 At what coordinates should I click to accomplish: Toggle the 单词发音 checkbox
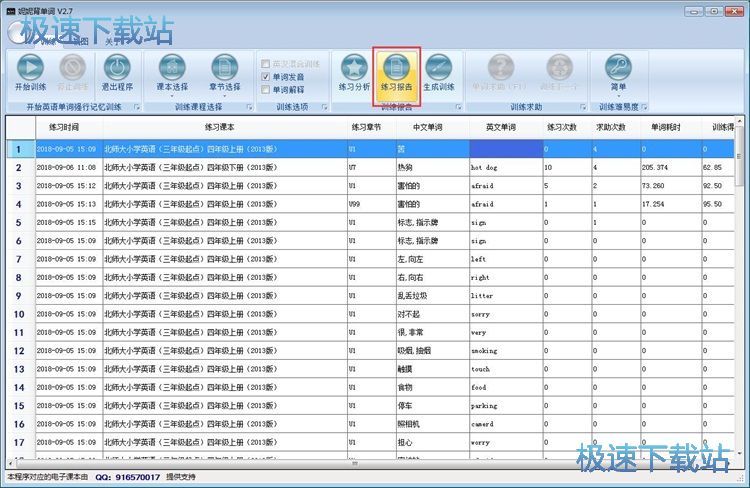pos(265,77)
